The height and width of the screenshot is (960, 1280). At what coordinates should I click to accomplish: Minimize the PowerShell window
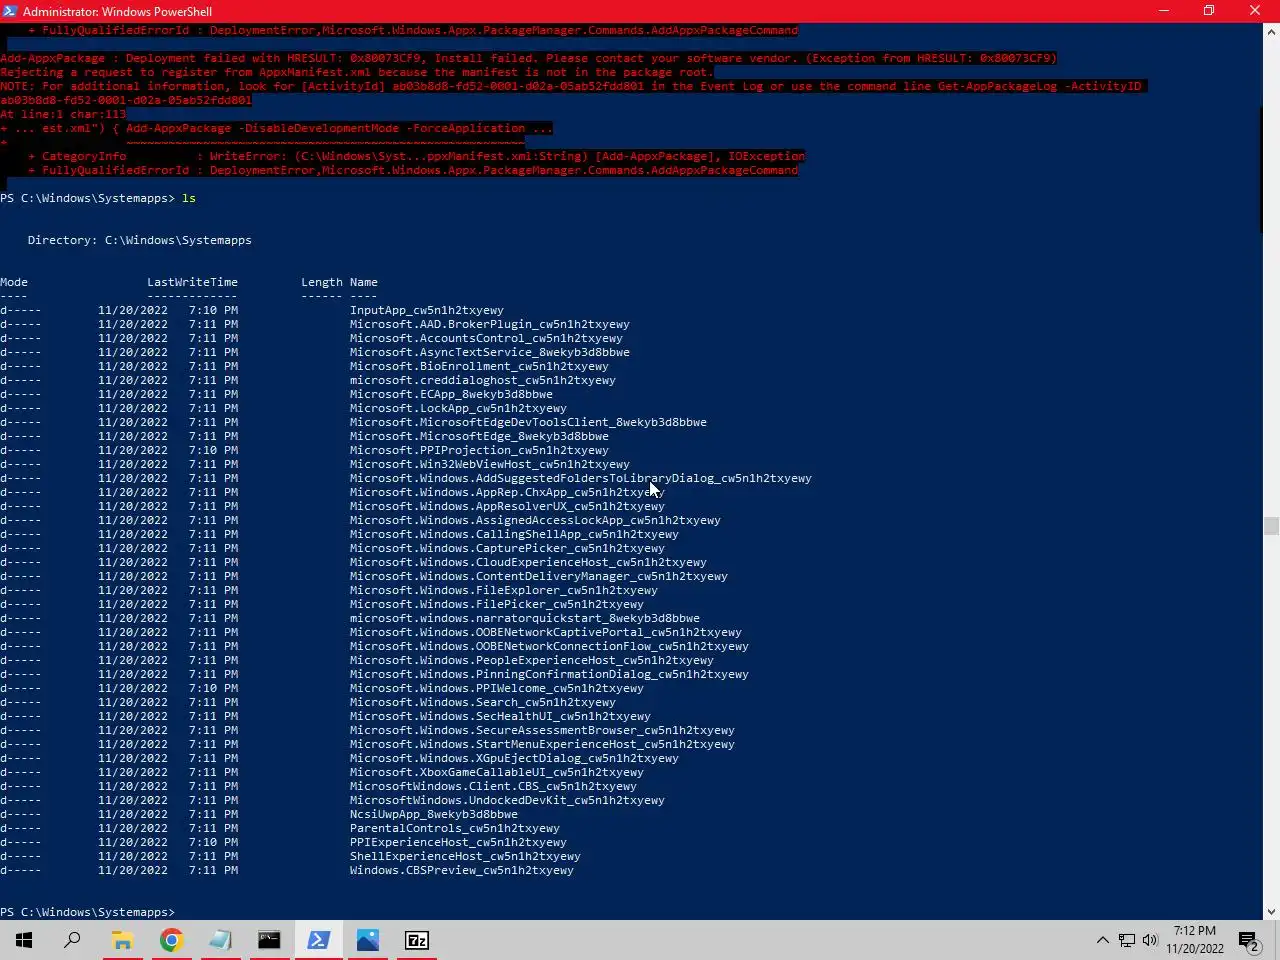click(1163, 11)
